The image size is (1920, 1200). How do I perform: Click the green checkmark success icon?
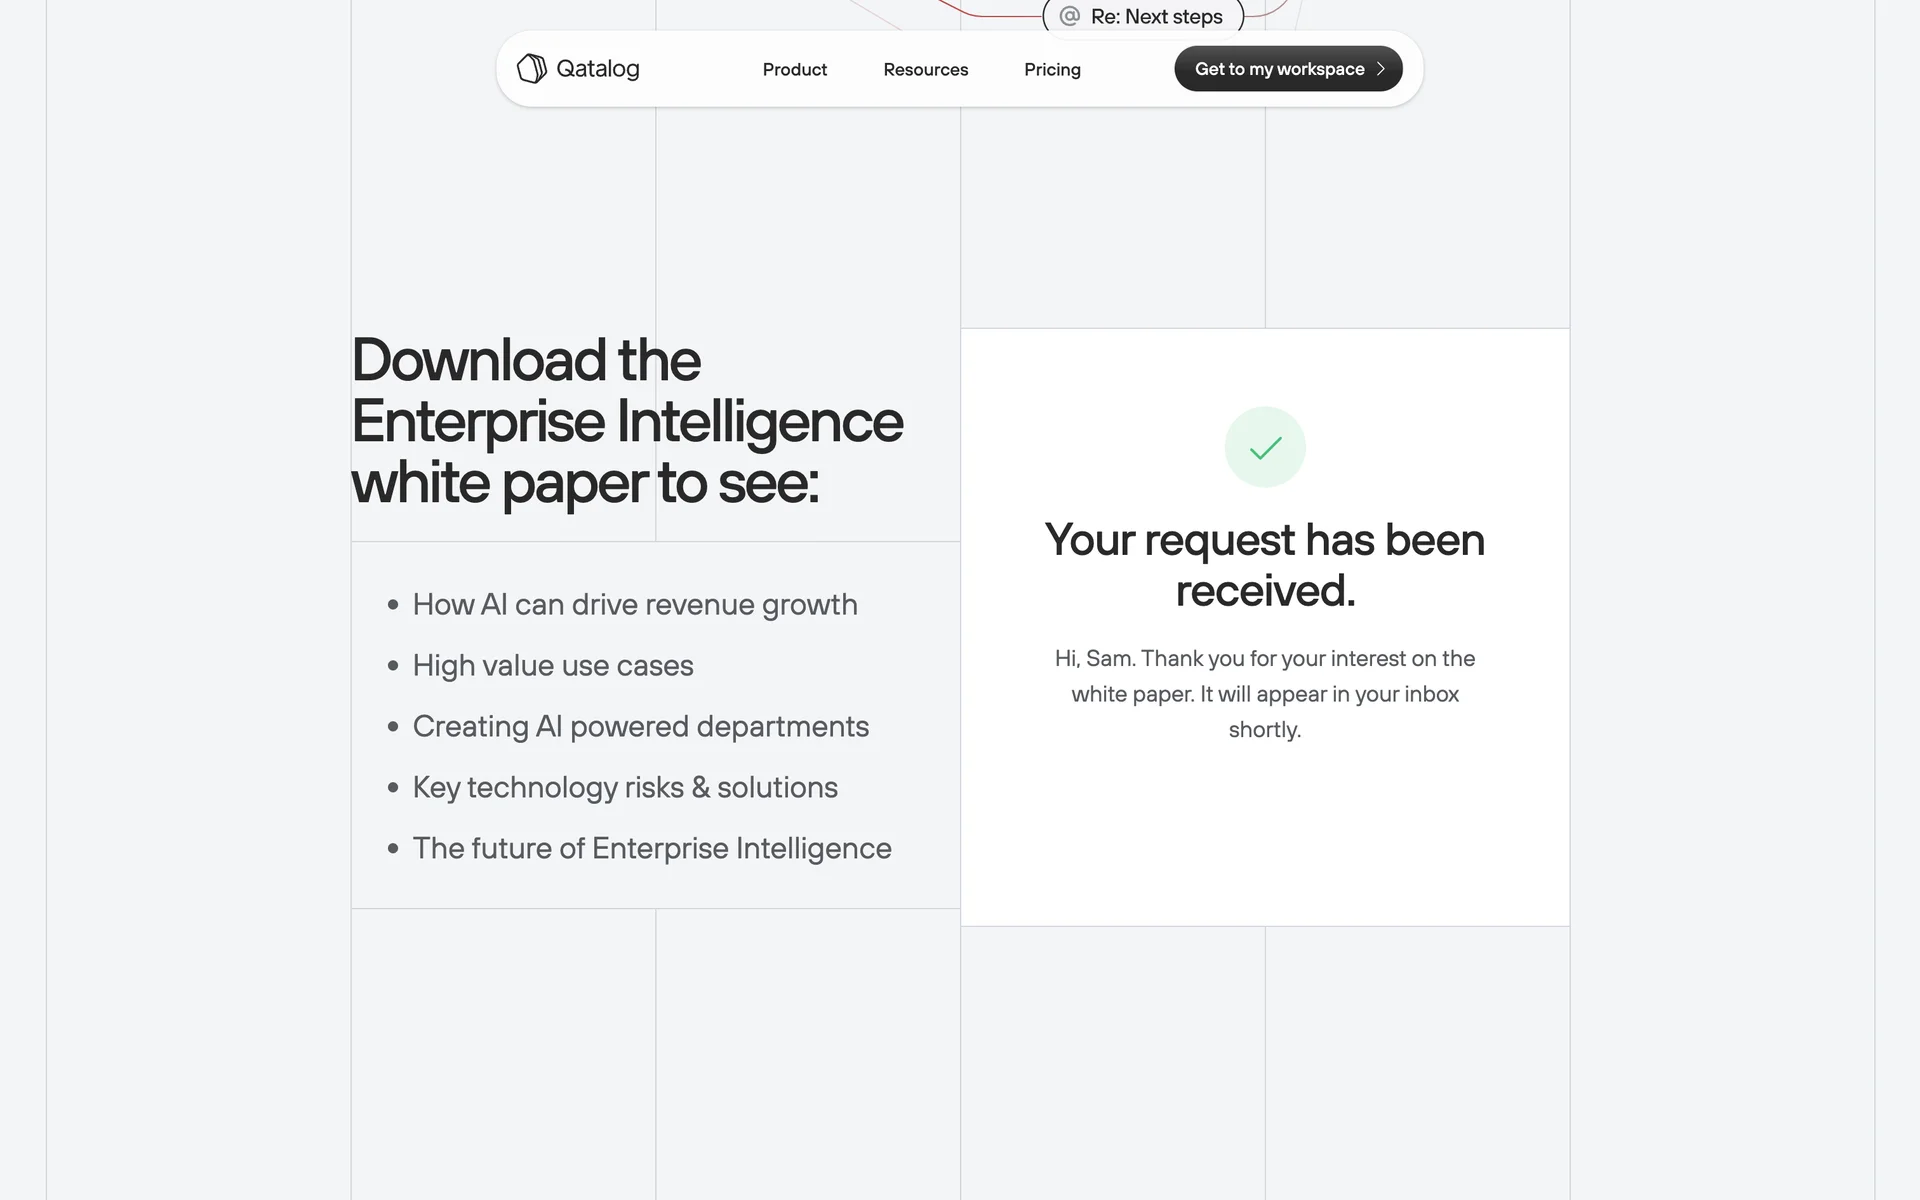(x=1265, y=447)
